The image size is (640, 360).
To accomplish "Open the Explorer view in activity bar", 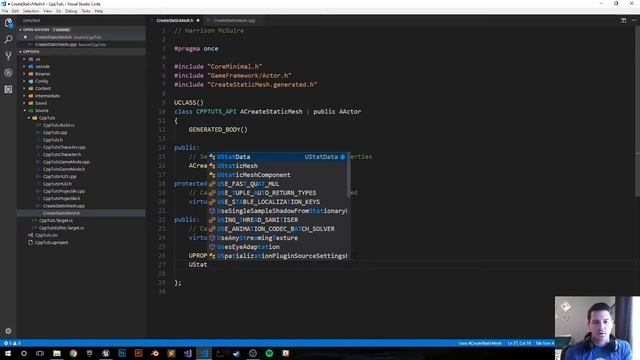I will coord(8,23).
